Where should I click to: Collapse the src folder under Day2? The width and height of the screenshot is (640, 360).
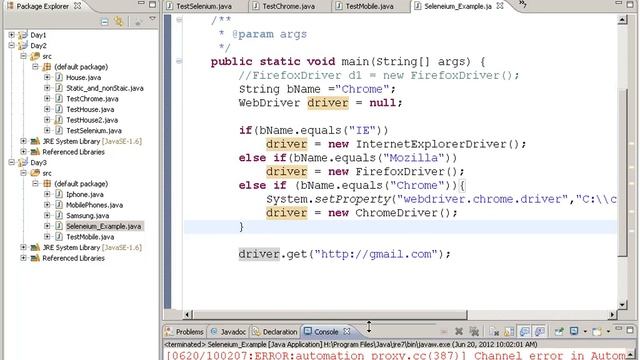(x=23, y=56)
